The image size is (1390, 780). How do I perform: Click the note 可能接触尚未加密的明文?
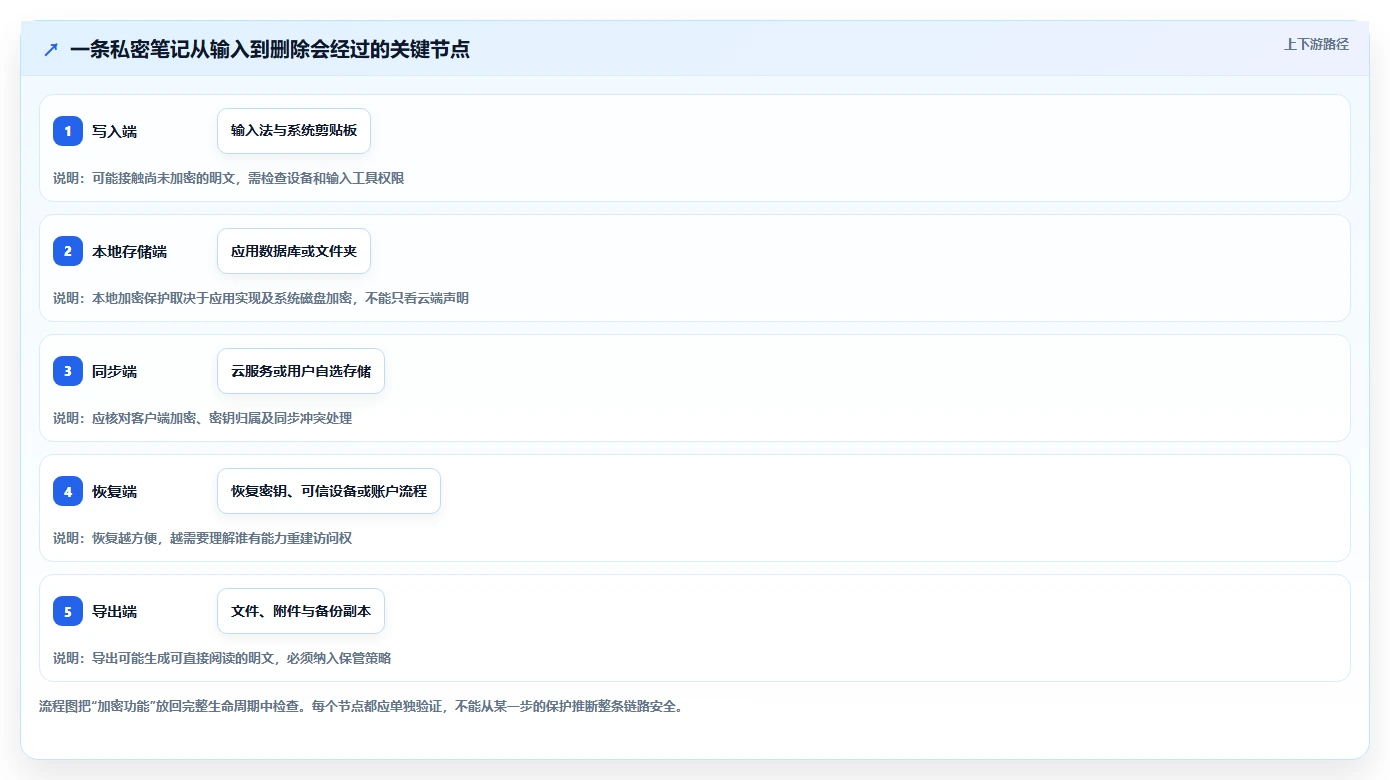tap(228, 178)
